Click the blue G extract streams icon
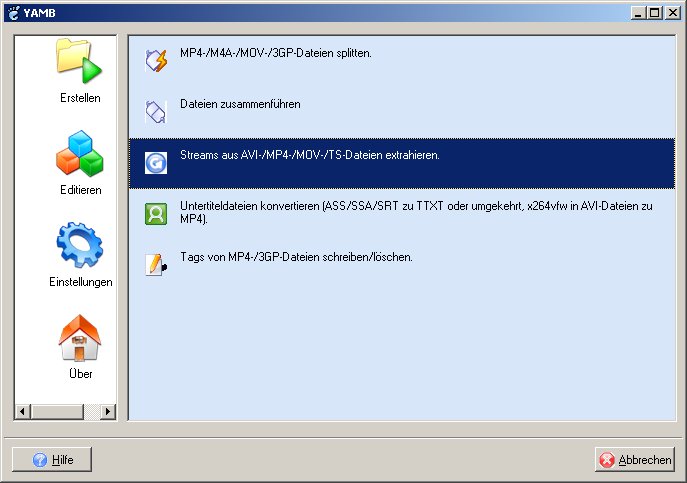This screenshot has width=687, height=483. pyautogui.click(x=156, y=163)
